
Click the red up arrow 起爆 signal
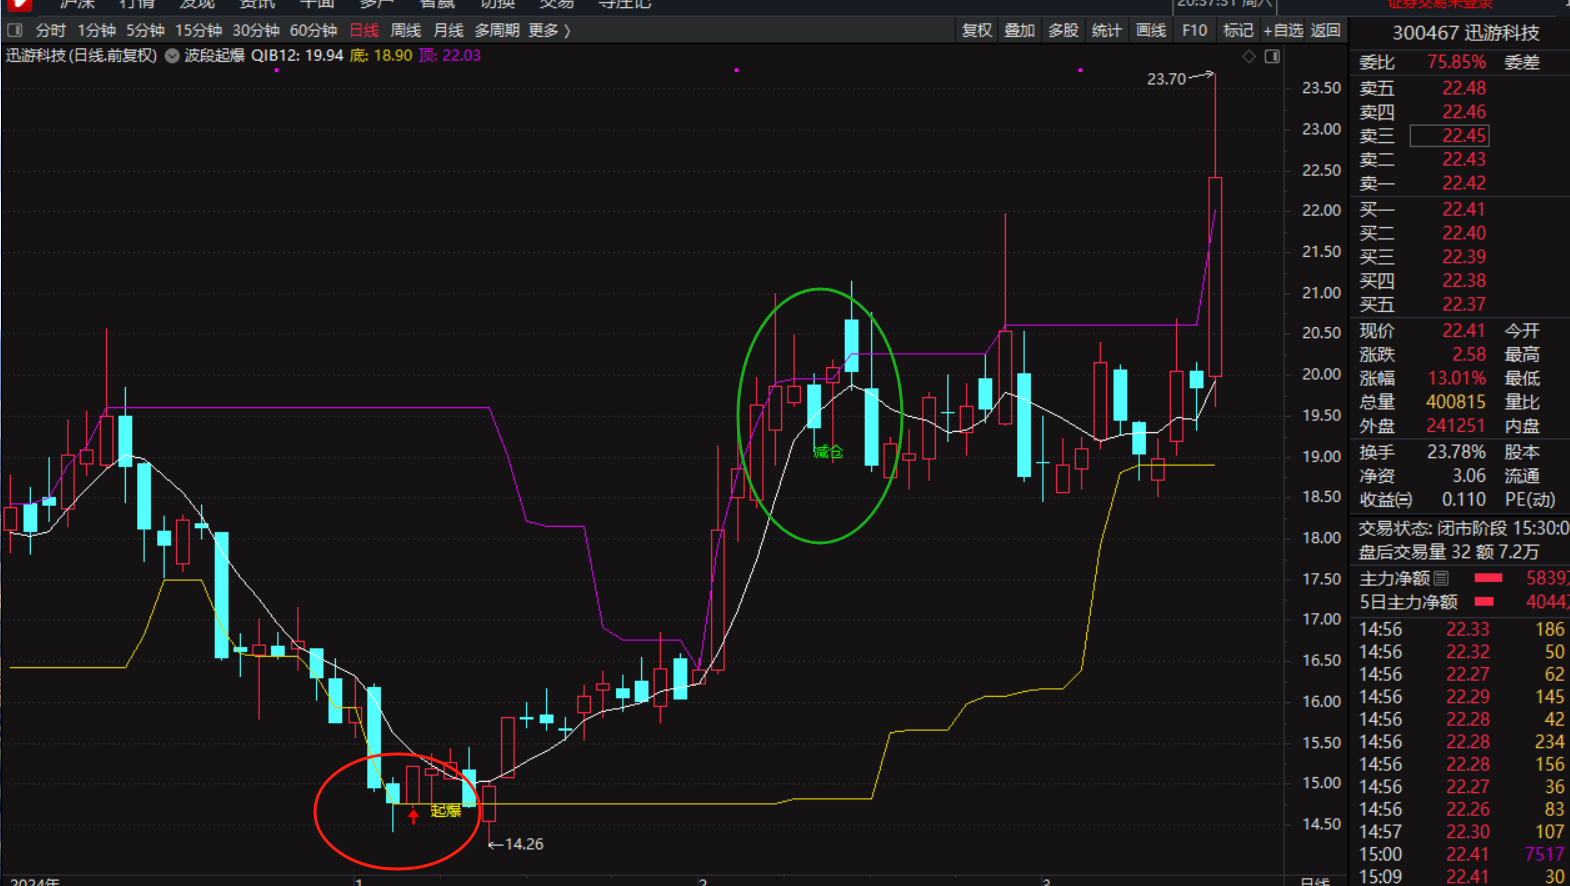(x=413, y=817)
